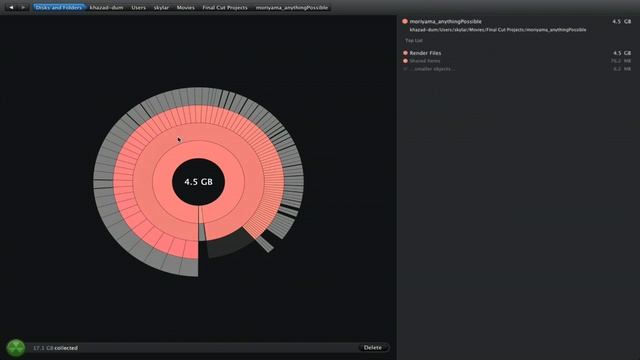Click the Top List heading
The height and width of the screenshot is (360, 640).
[x=414, y=41]
